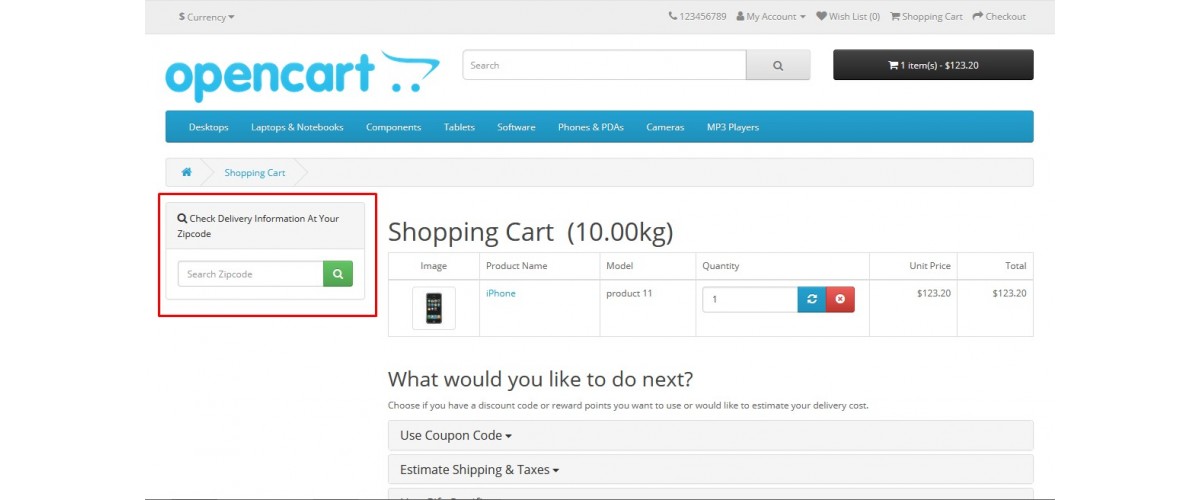The height and width of the screenshot is (500, 1200).
Task: Select Phones & PDAs category
Action: (x=590, y=127)
